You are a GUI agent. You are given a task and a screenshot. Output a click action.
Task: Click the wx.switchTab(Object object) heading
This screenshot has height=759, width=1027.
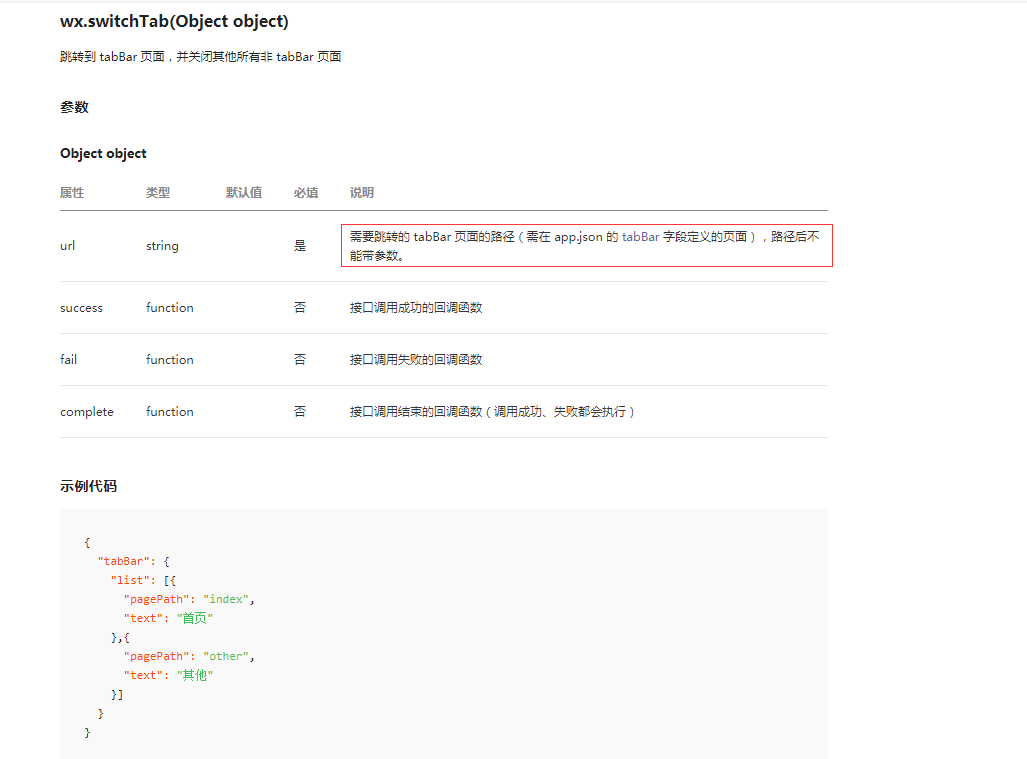click(x=174, y=21)
